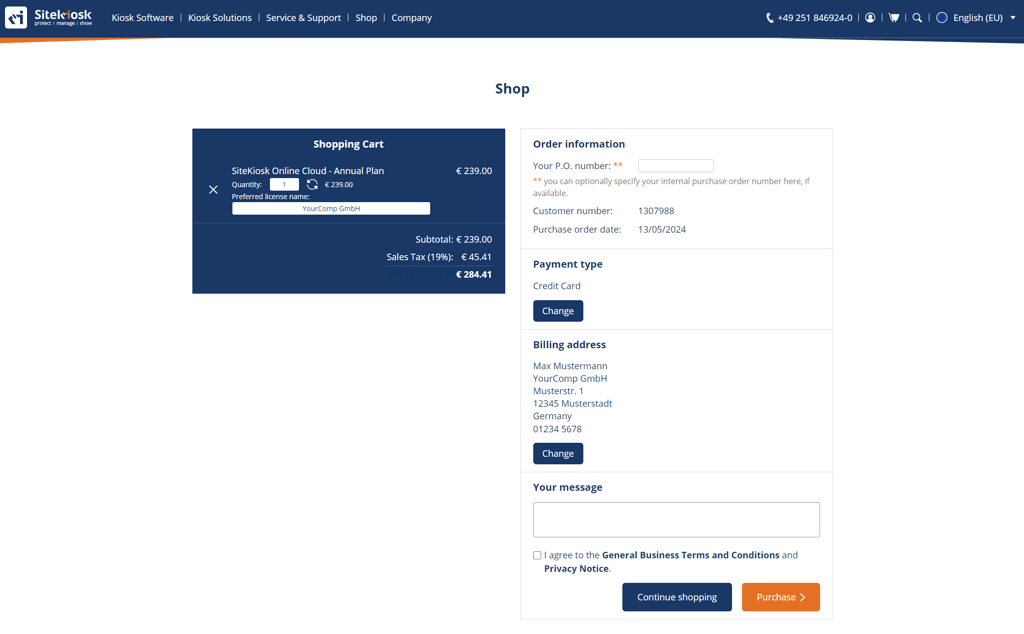Open the user account icon

tap(870, 18)
